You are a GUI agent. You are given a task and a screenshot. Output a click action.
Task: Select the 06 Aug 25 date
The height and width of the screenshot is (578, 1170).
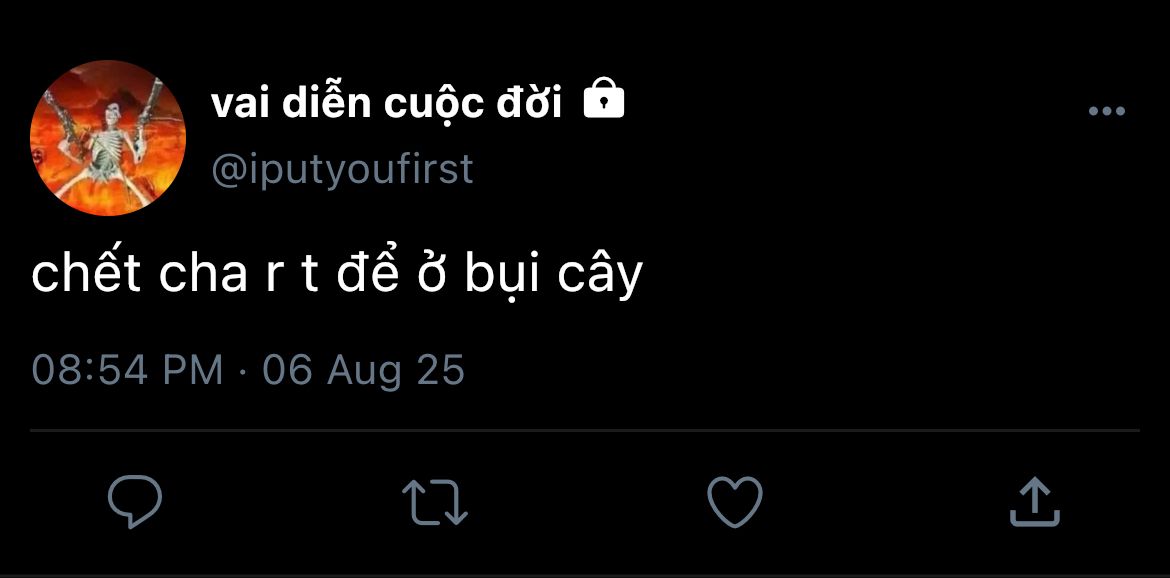tap(363, 371)
